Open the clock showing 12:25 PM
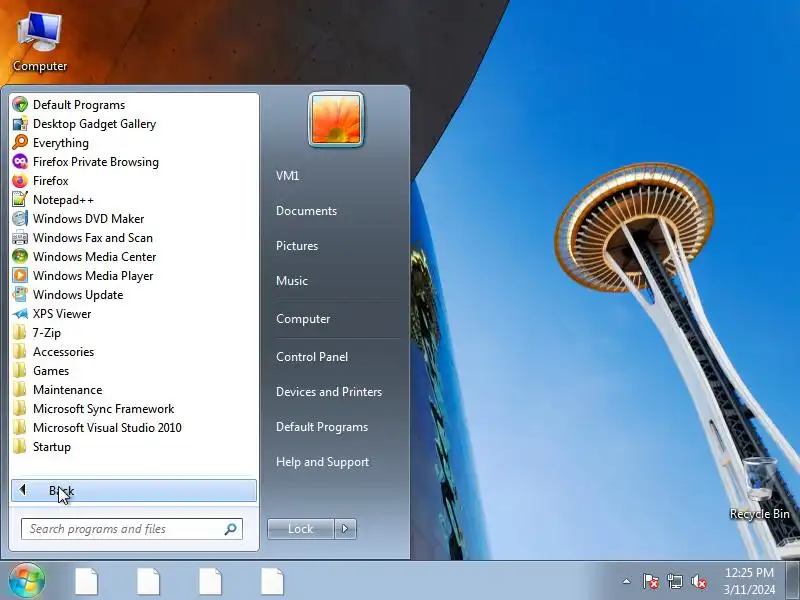 point(749,581)
